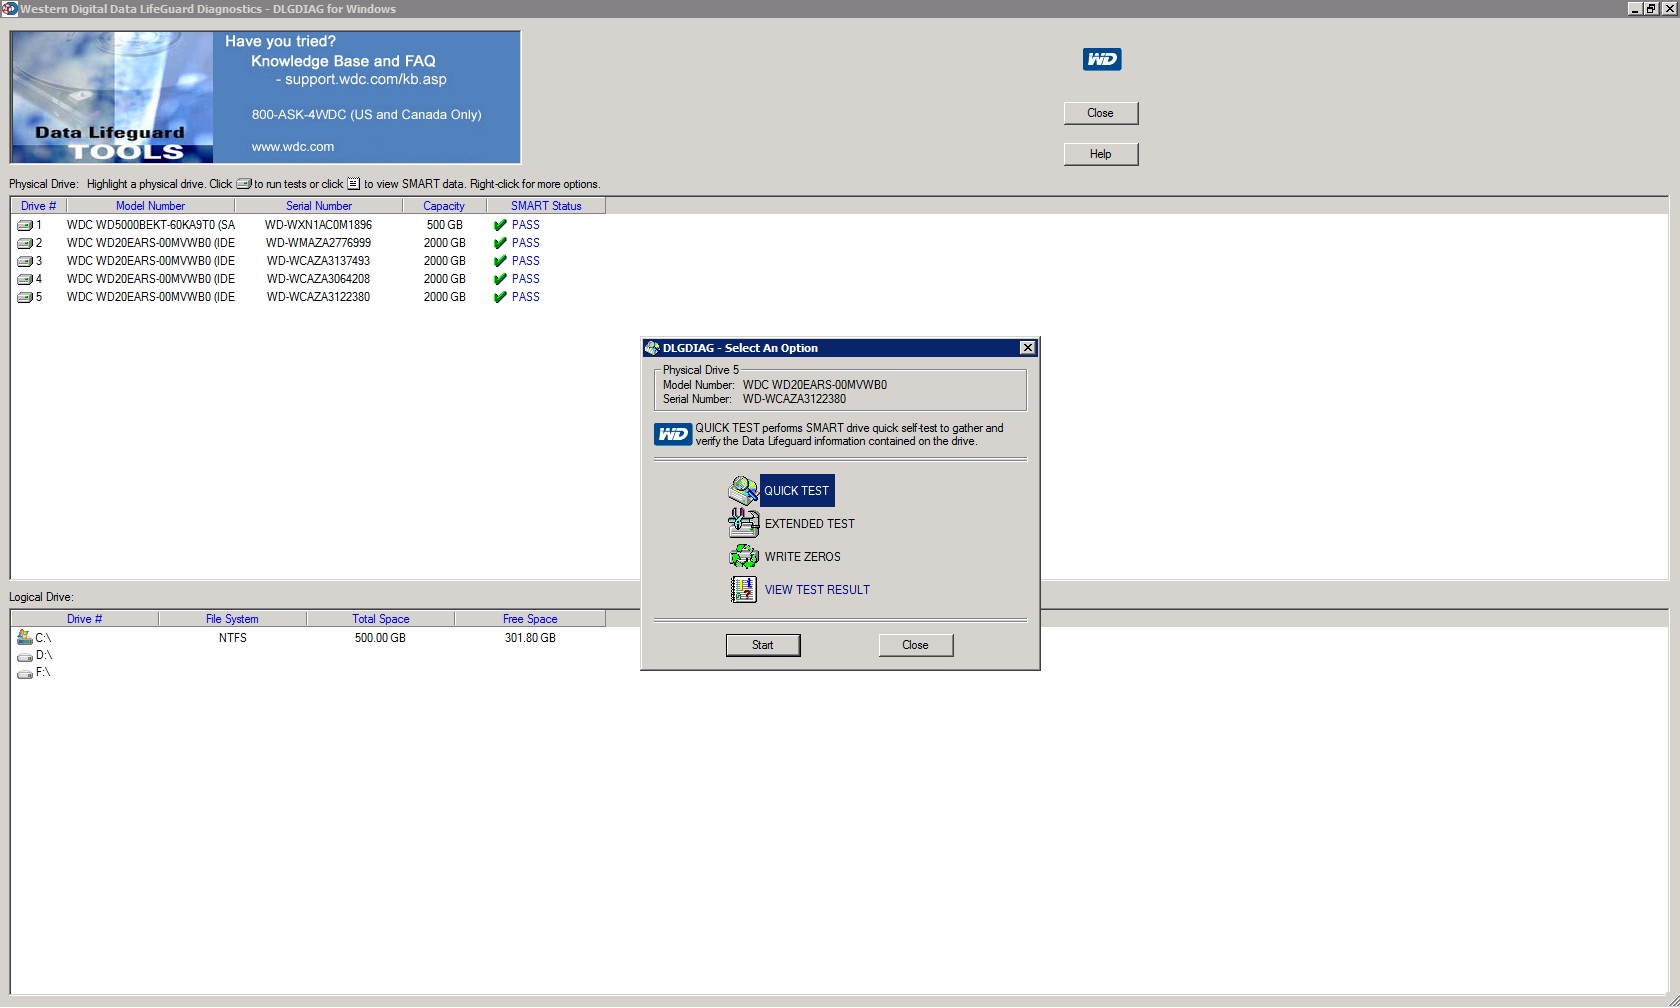Select the QUICK TEST option
Screen dimensions: 1680x1008
pyautogui.click(x=796, y=491)
